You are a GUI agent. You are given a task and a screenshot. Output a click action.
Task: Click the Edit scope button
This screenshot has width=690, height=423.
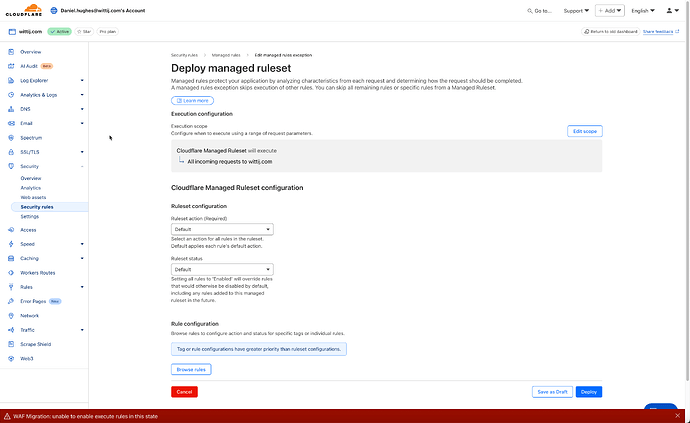pyautogui.click(x=585, y=131)
